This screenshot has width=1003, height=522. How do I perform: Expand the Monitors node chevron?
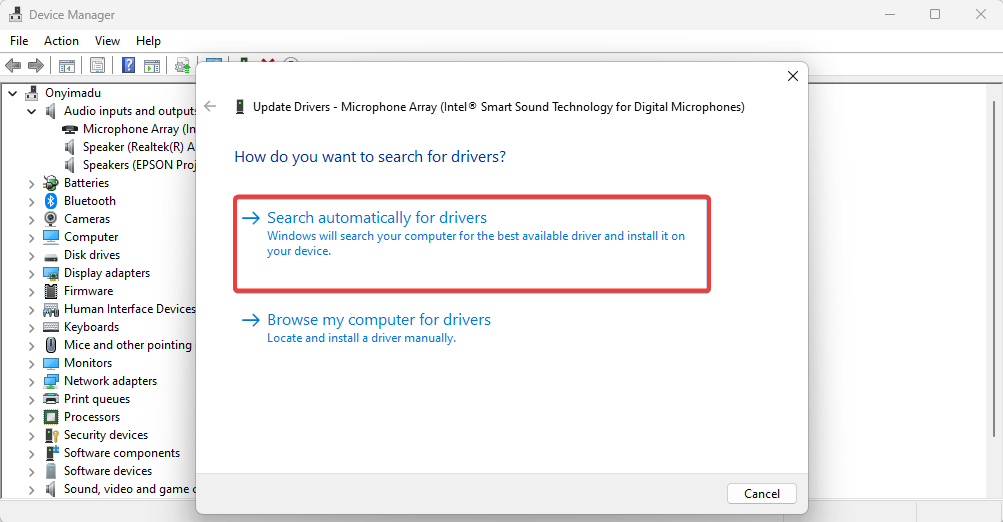(31, 364)
